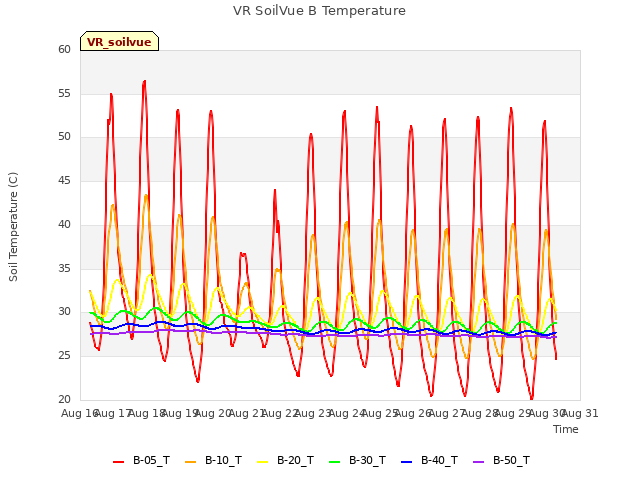Click the 50 y-axis tick label
Screen dimensions: 640x480
click(x=64, y=137)
